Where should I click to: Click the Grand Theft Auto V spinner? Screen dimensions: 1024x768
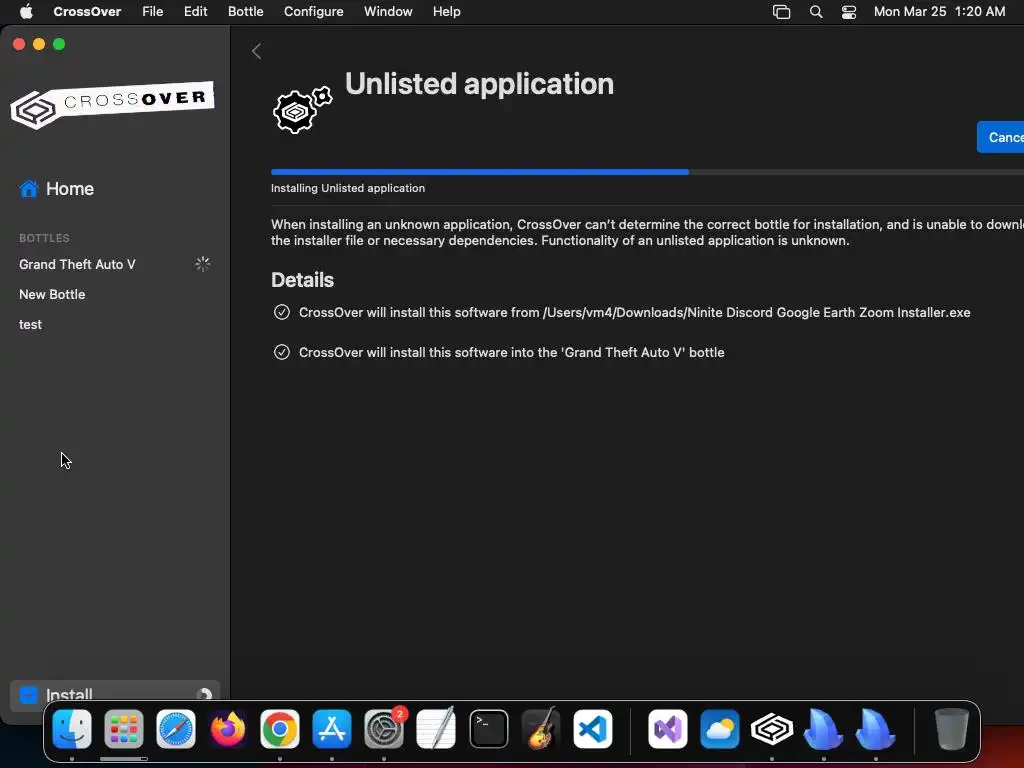click(x=202, y=264)
